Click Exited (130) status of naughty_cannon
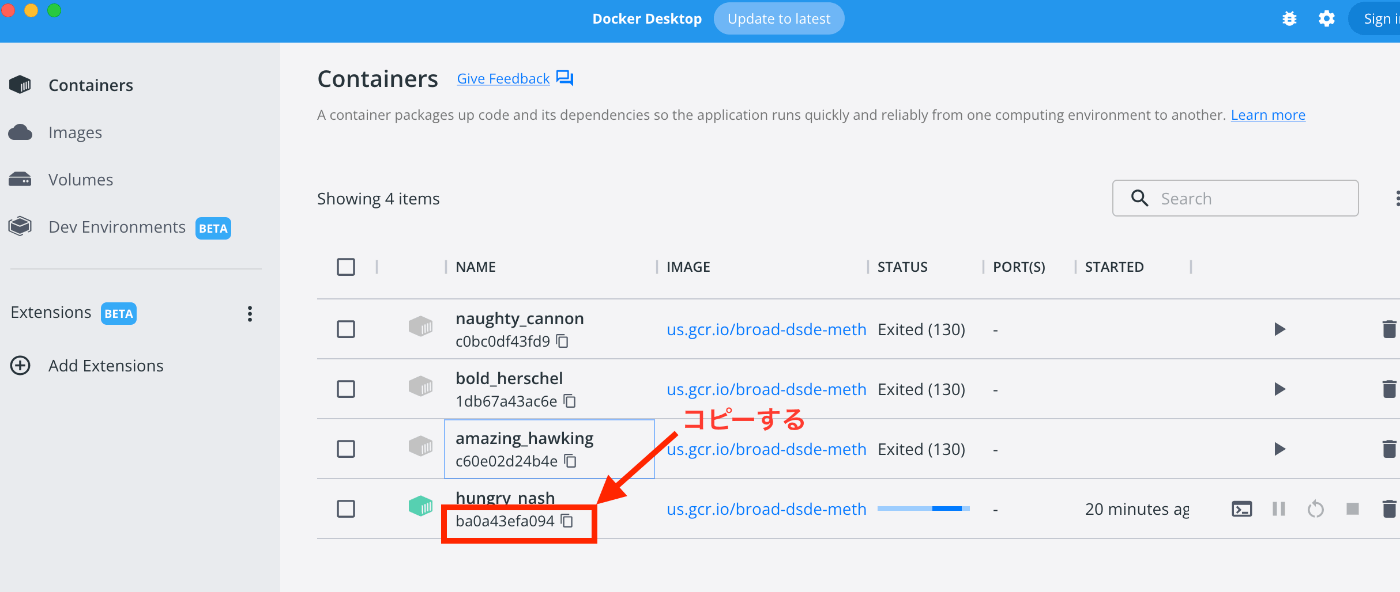The image size is (1400, 592). [x=921, y=329]
